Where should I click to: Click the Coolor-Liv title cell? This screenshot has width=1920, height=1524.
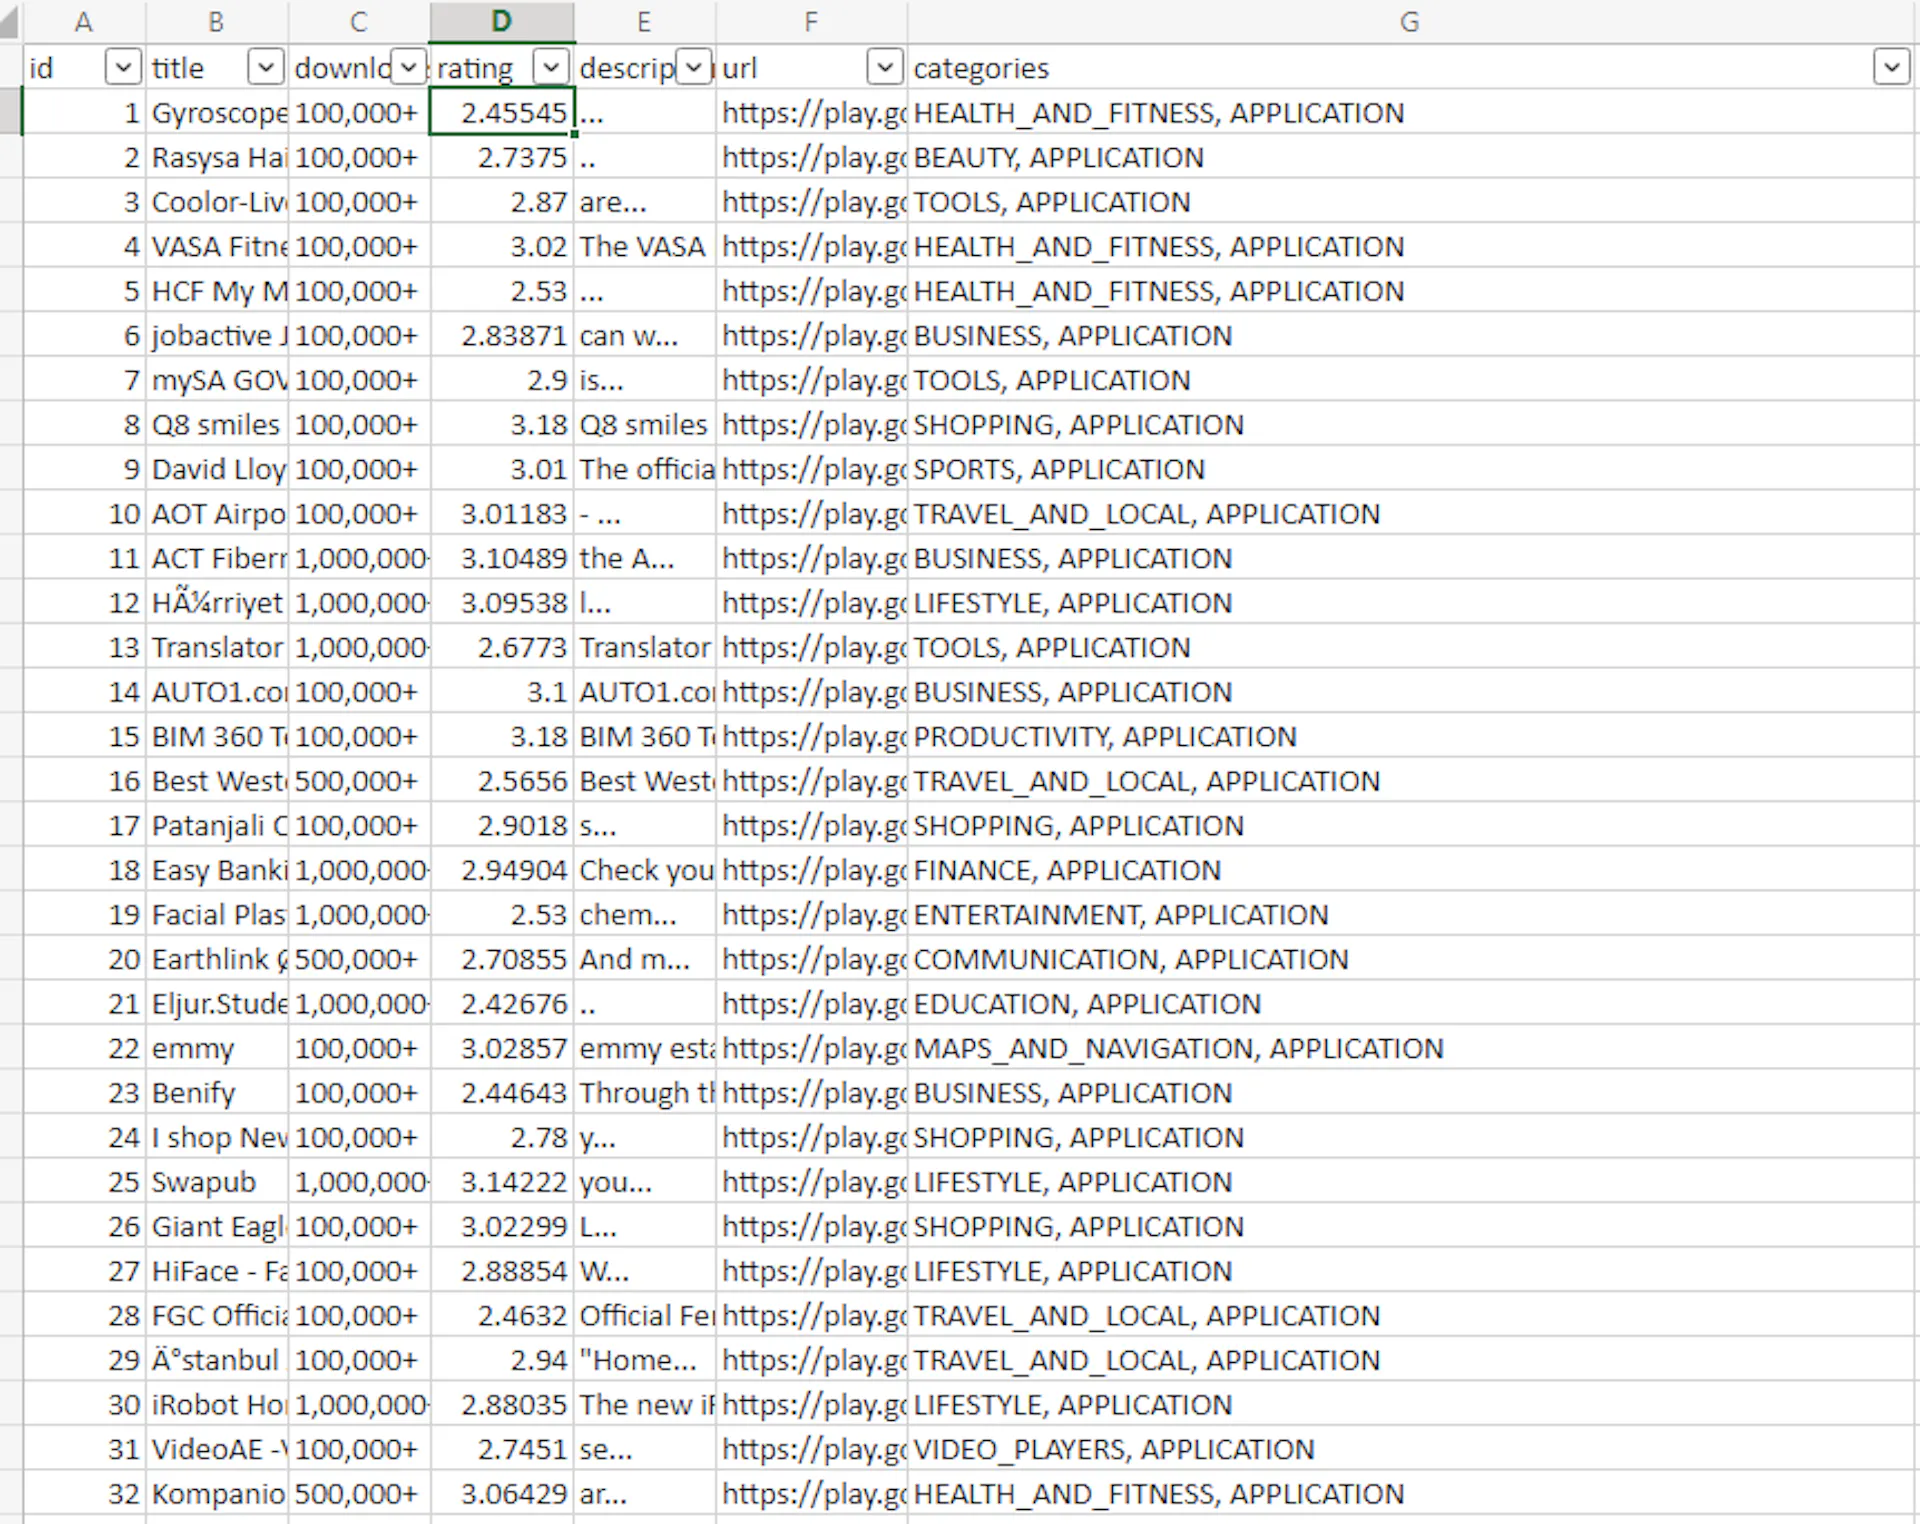[217, 201]
